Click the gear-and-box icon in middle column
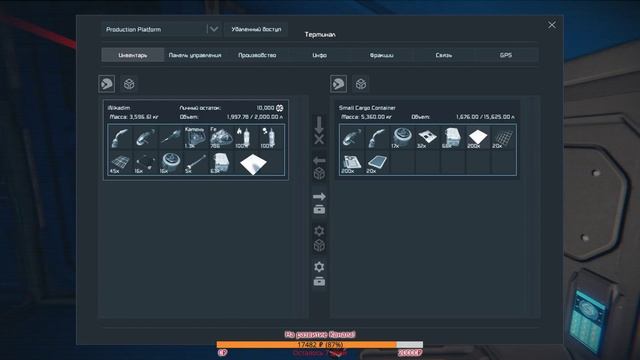640x360 pixels. (319, 274)
